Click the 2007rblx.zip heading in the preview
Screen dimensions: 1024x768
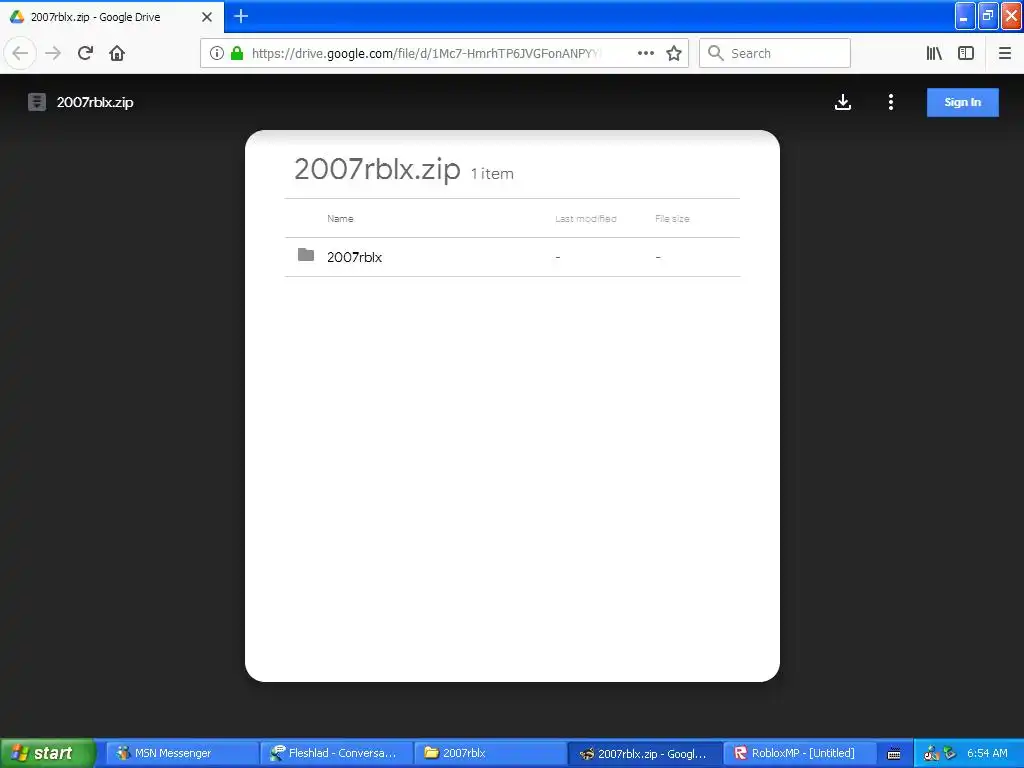click(377, 169)
